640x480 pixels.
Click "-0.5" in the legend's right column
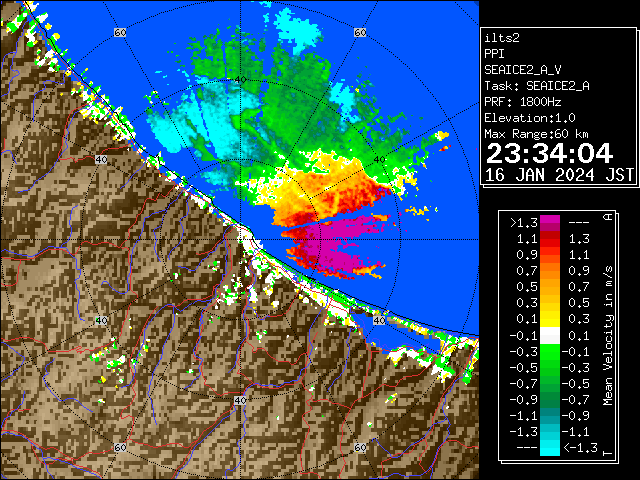coord(576,384)
